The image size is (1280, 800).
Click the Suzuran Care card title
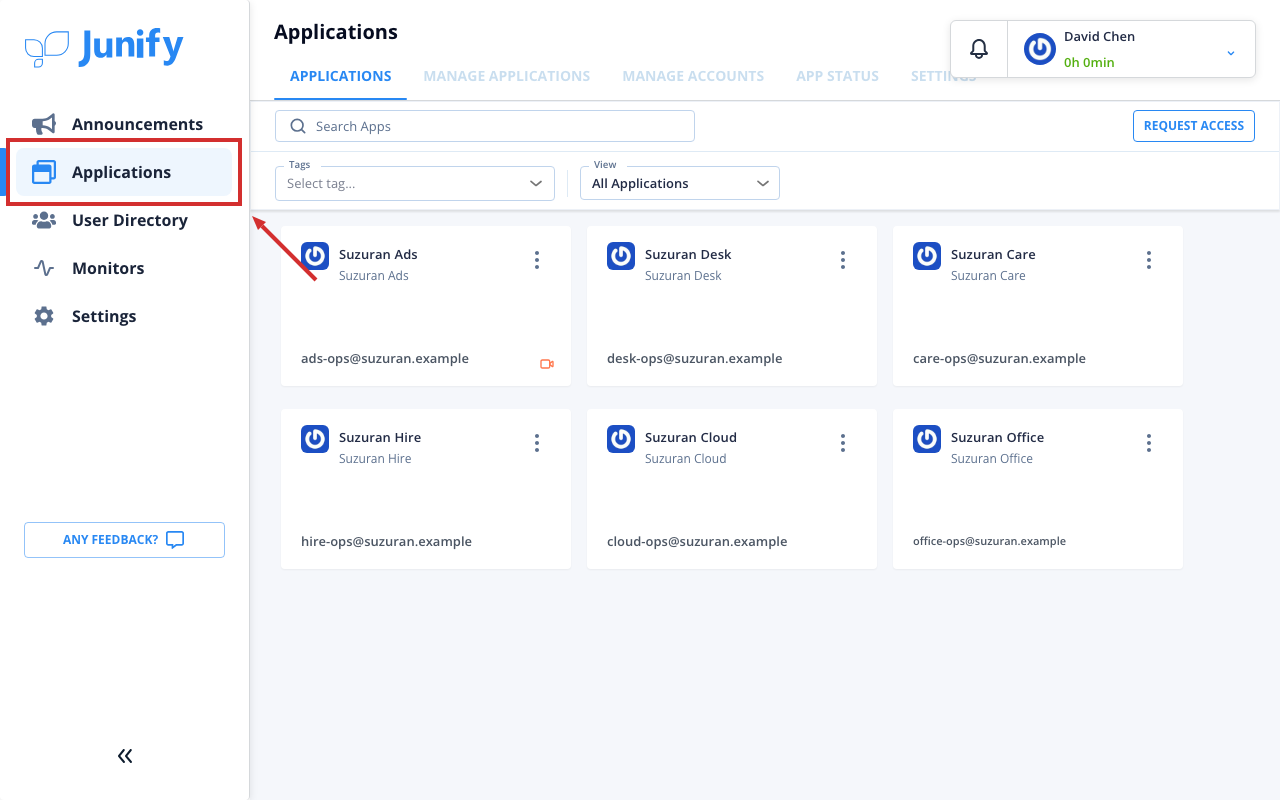click(993, 254)
